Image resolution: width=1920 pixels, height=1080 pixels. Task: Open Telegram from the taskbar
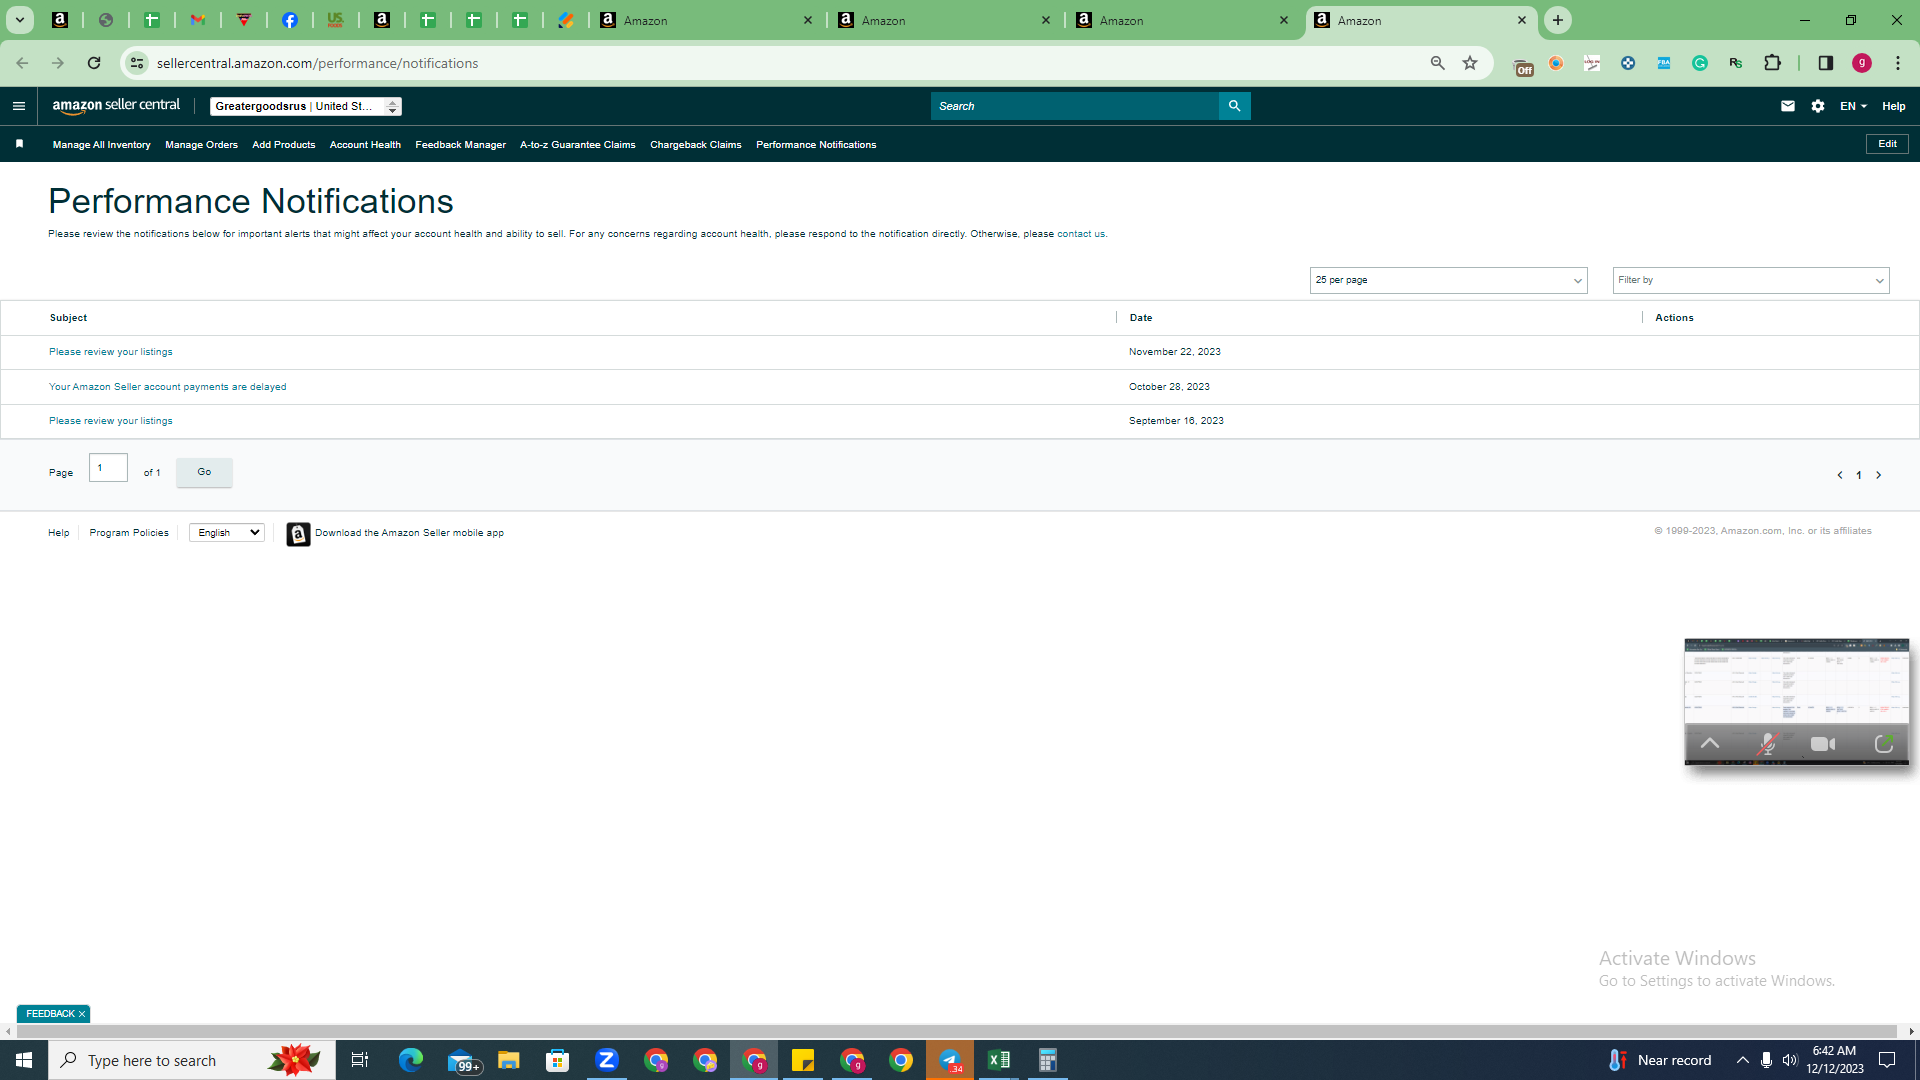tap(950, 1060)
